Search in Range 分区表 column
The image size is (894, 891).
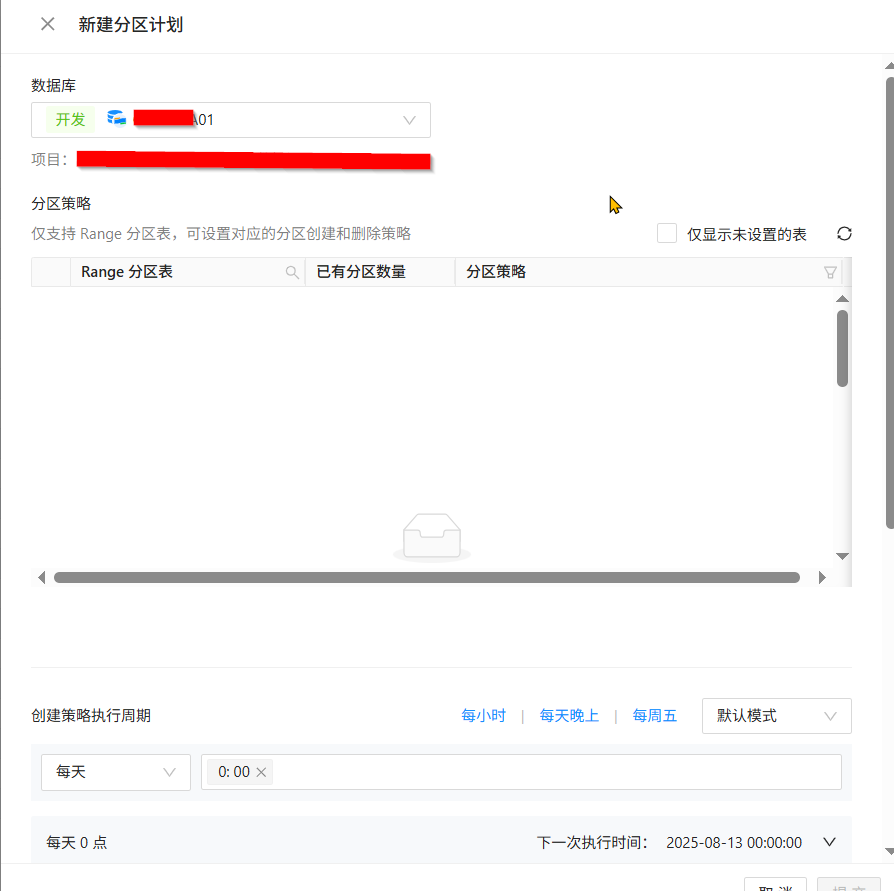292,272
